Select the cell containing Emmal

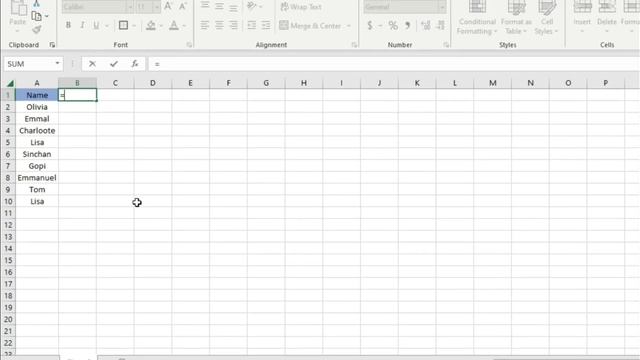(37, 119)
